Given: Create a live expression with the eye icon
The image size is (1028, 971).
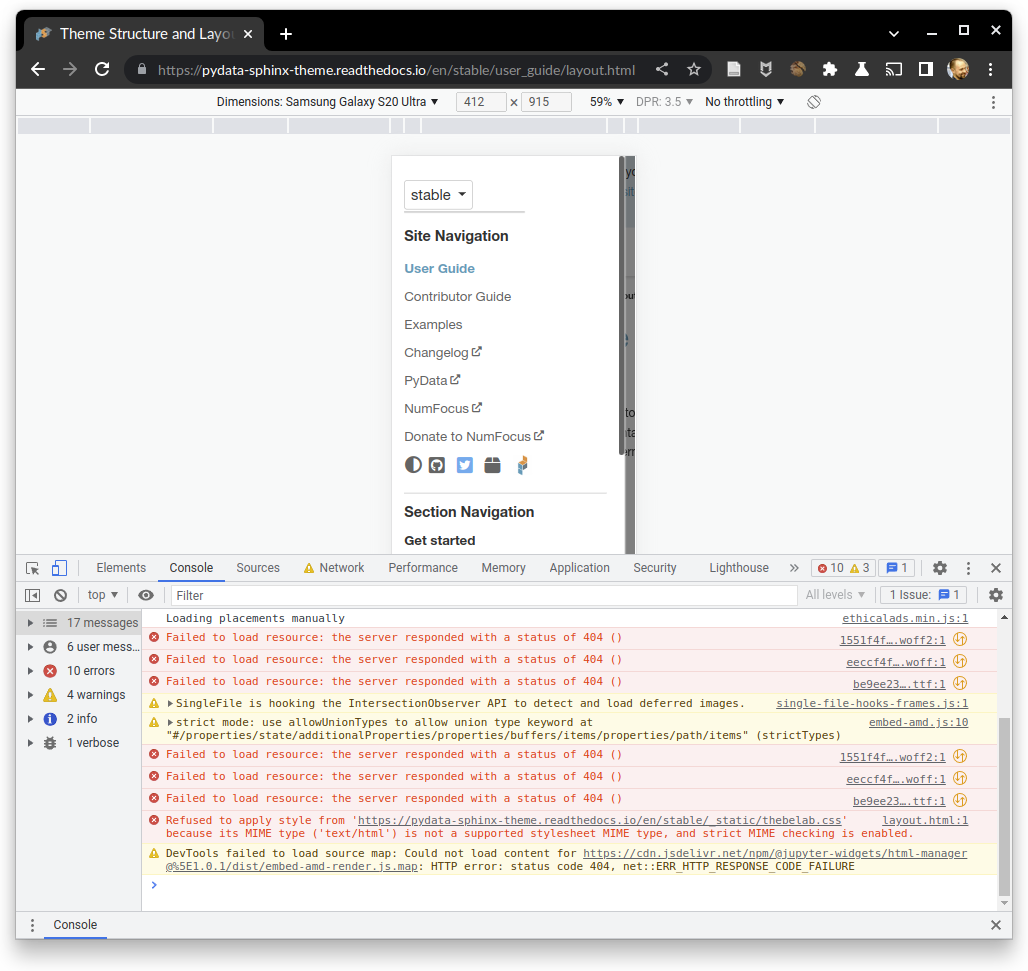Looking at the screenshot, I should pos(146,595).
